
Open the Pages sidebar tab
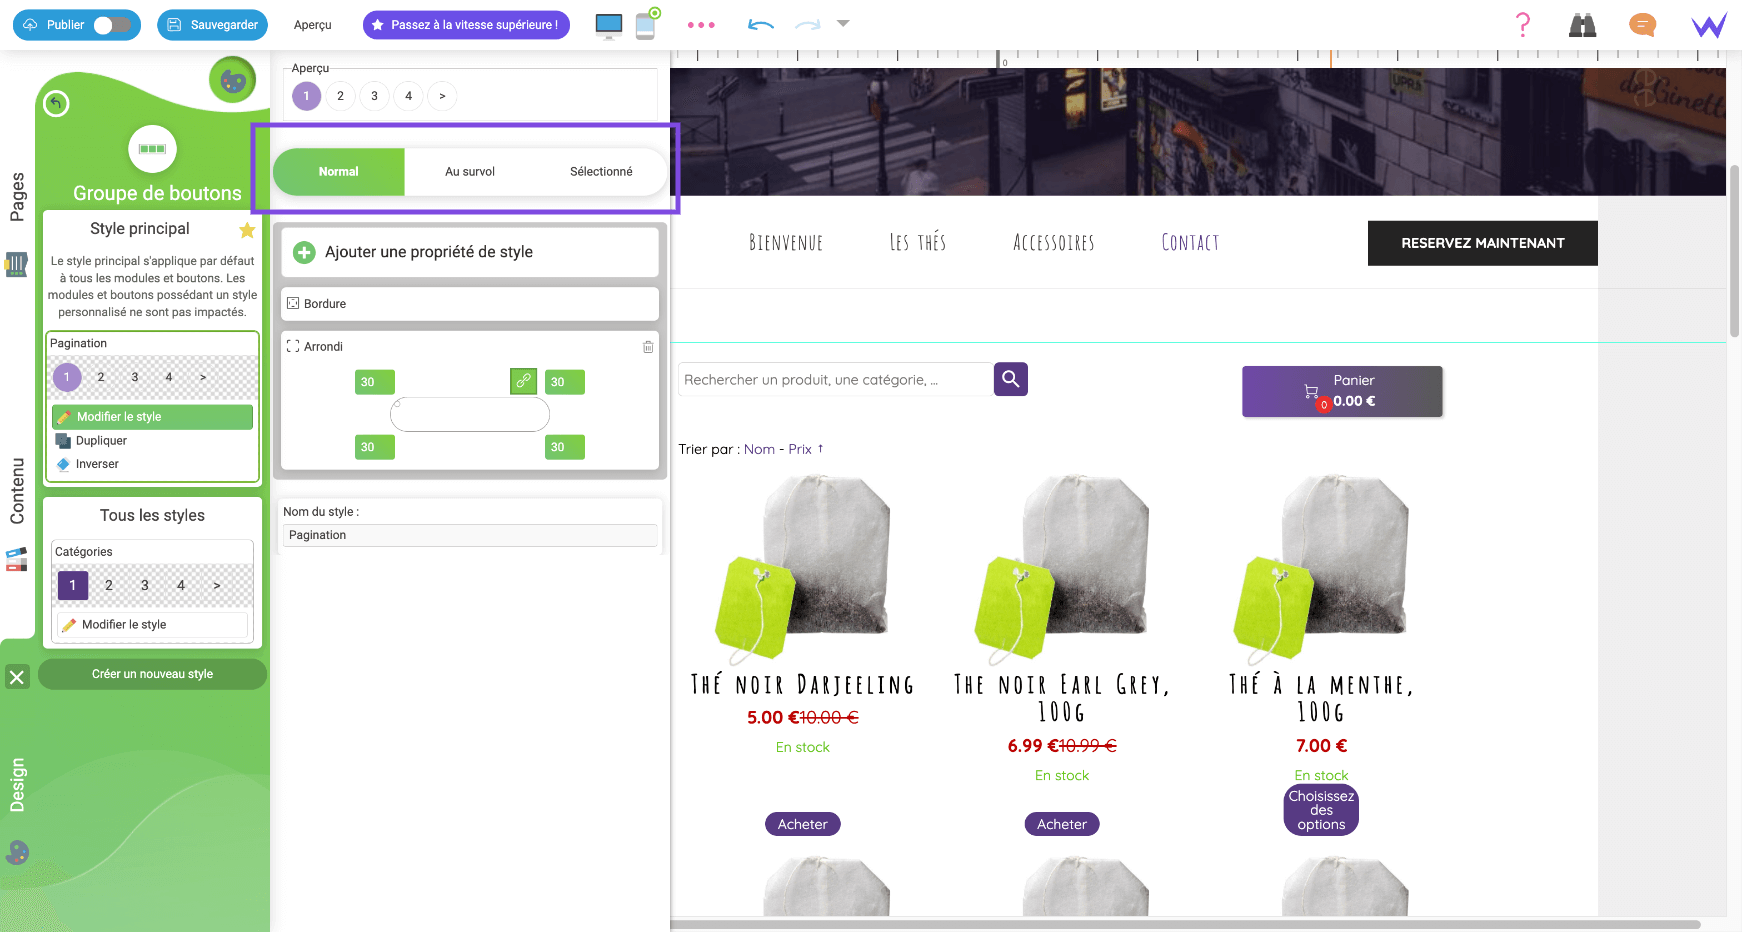click(17, 196)
